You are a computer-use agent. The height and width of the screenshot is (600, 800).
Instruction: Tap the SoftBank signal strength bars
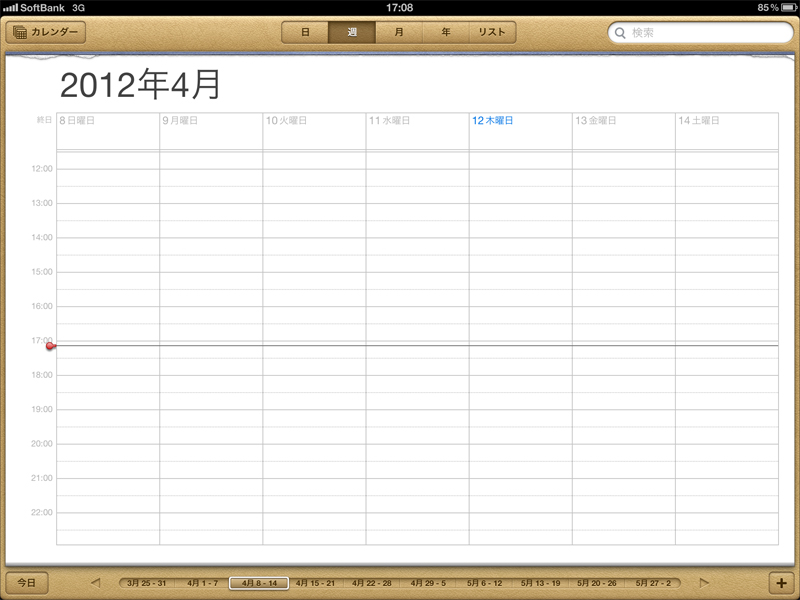pyautogui.click(x=10, y=8)
